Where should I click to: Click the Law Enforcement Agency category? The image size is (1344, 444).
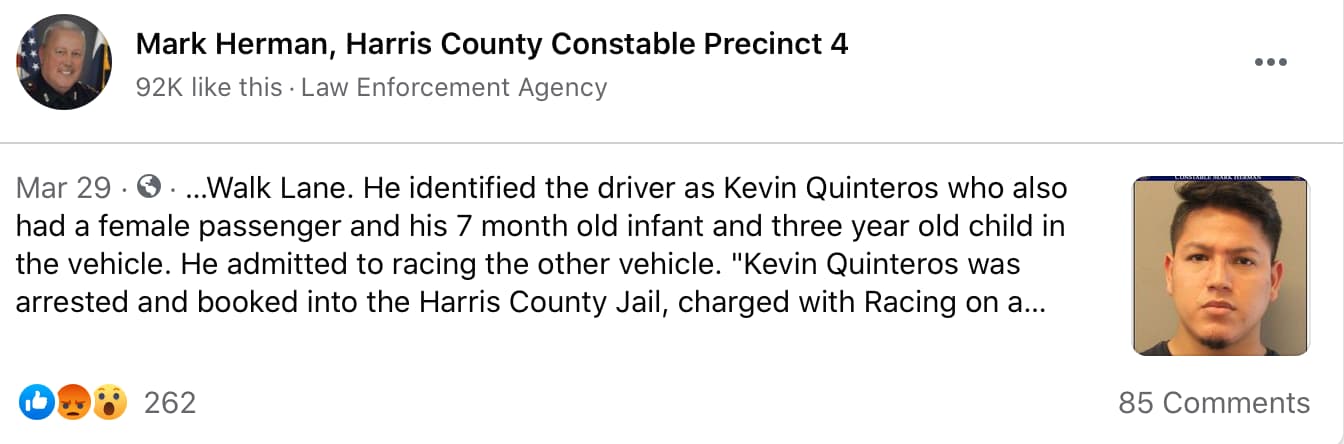(454, 88)
